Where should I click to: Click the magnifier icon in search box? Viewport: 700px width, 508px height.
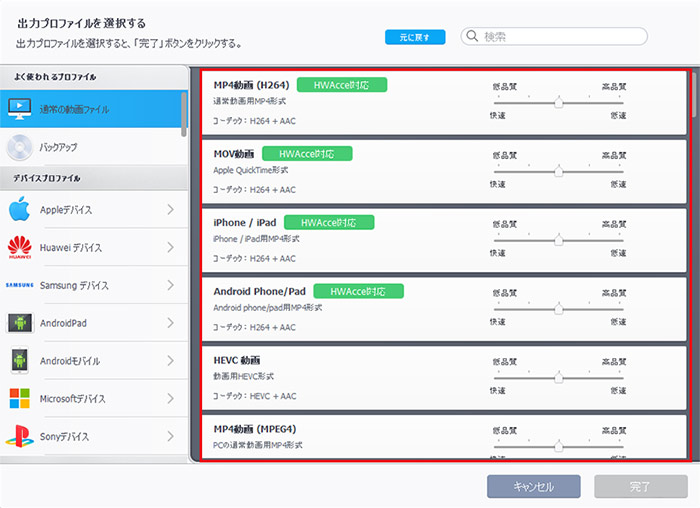[x=472, y=36]
